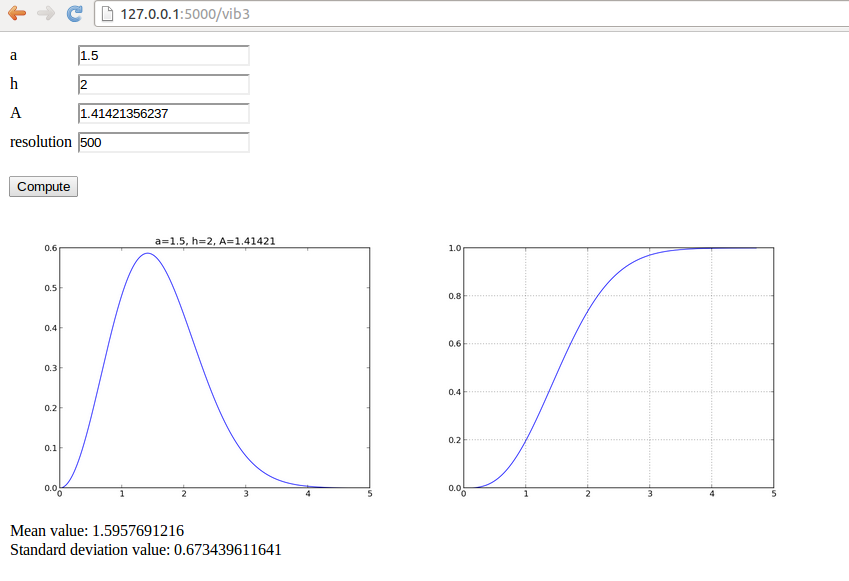Click the 'h' label
Viewport: 849px width, 581px height.
pos(14,84)
